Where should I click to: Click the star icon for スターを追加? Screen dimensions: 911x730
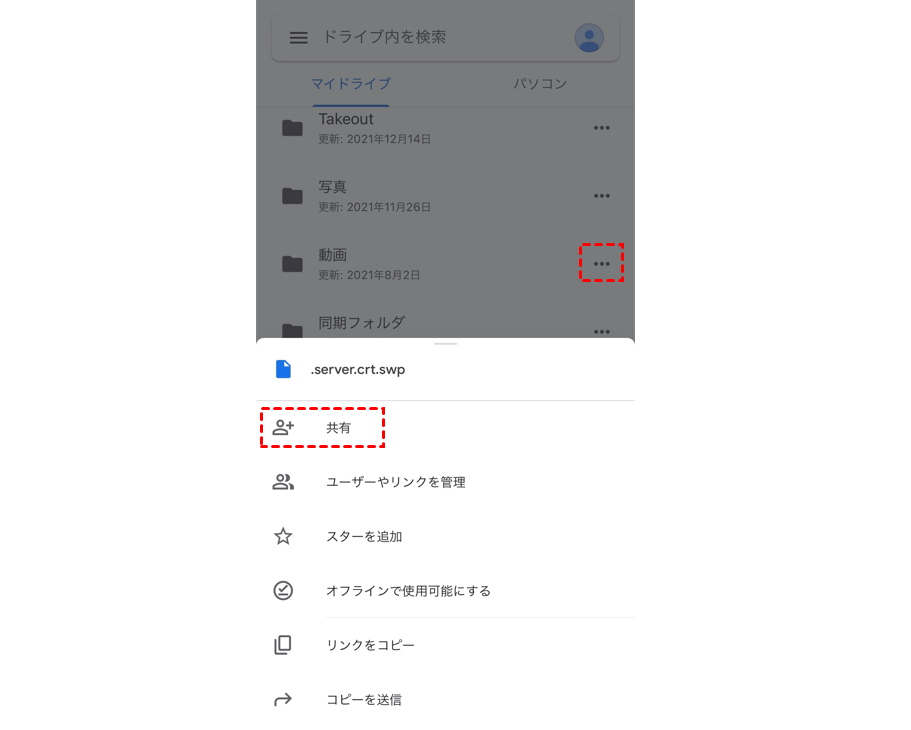(283, 536)
